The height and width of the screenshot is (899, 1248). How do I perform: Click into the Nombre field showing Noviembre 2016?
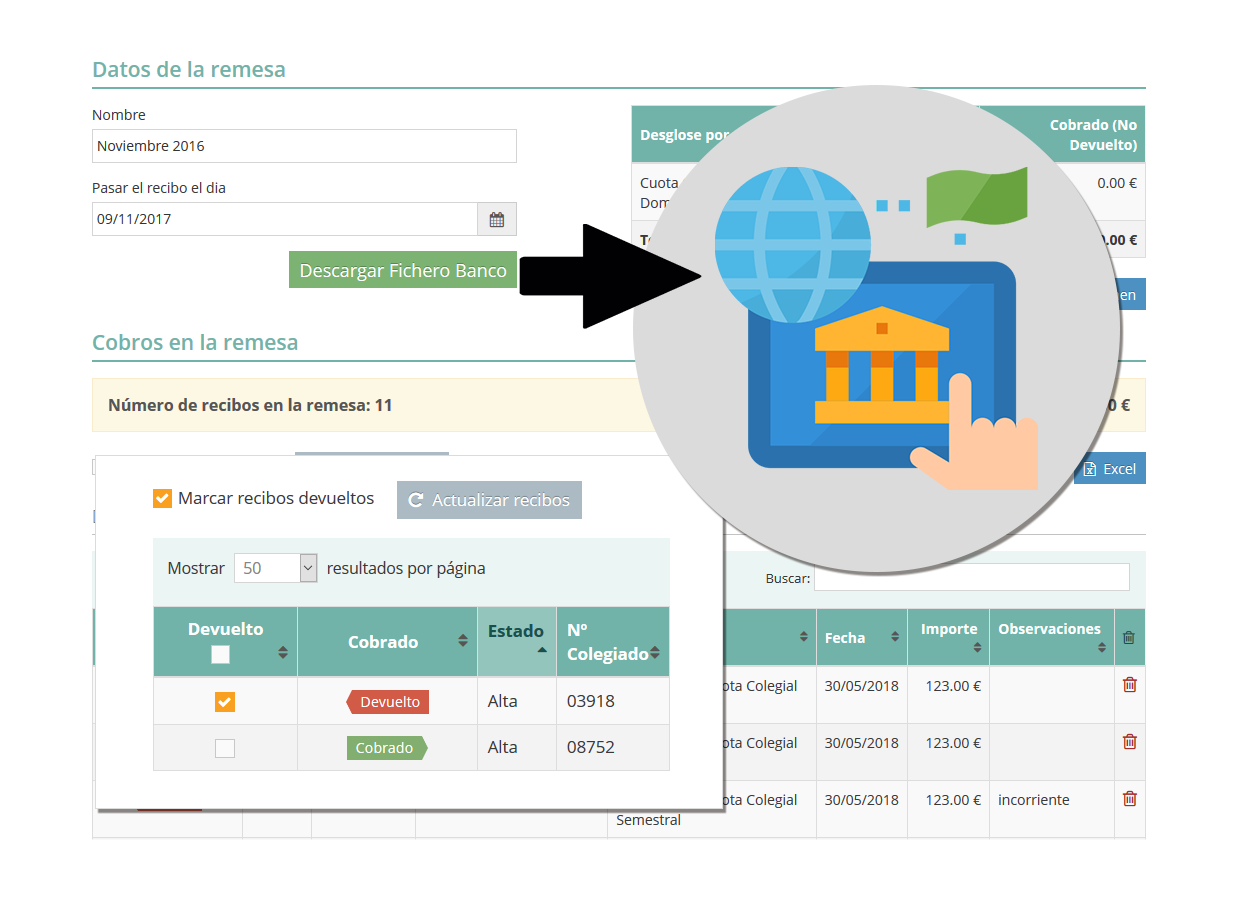tap(304, 146)
